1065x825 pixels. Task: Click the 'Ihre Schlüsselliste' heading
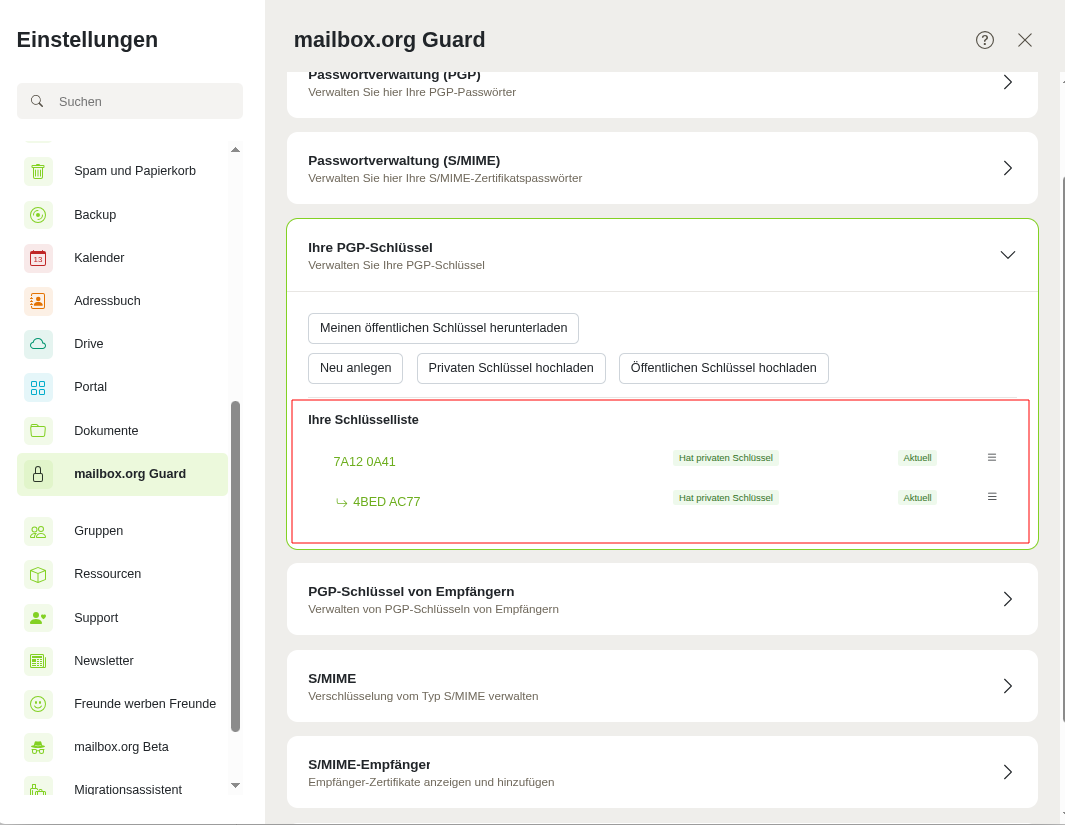pos(363,420)
